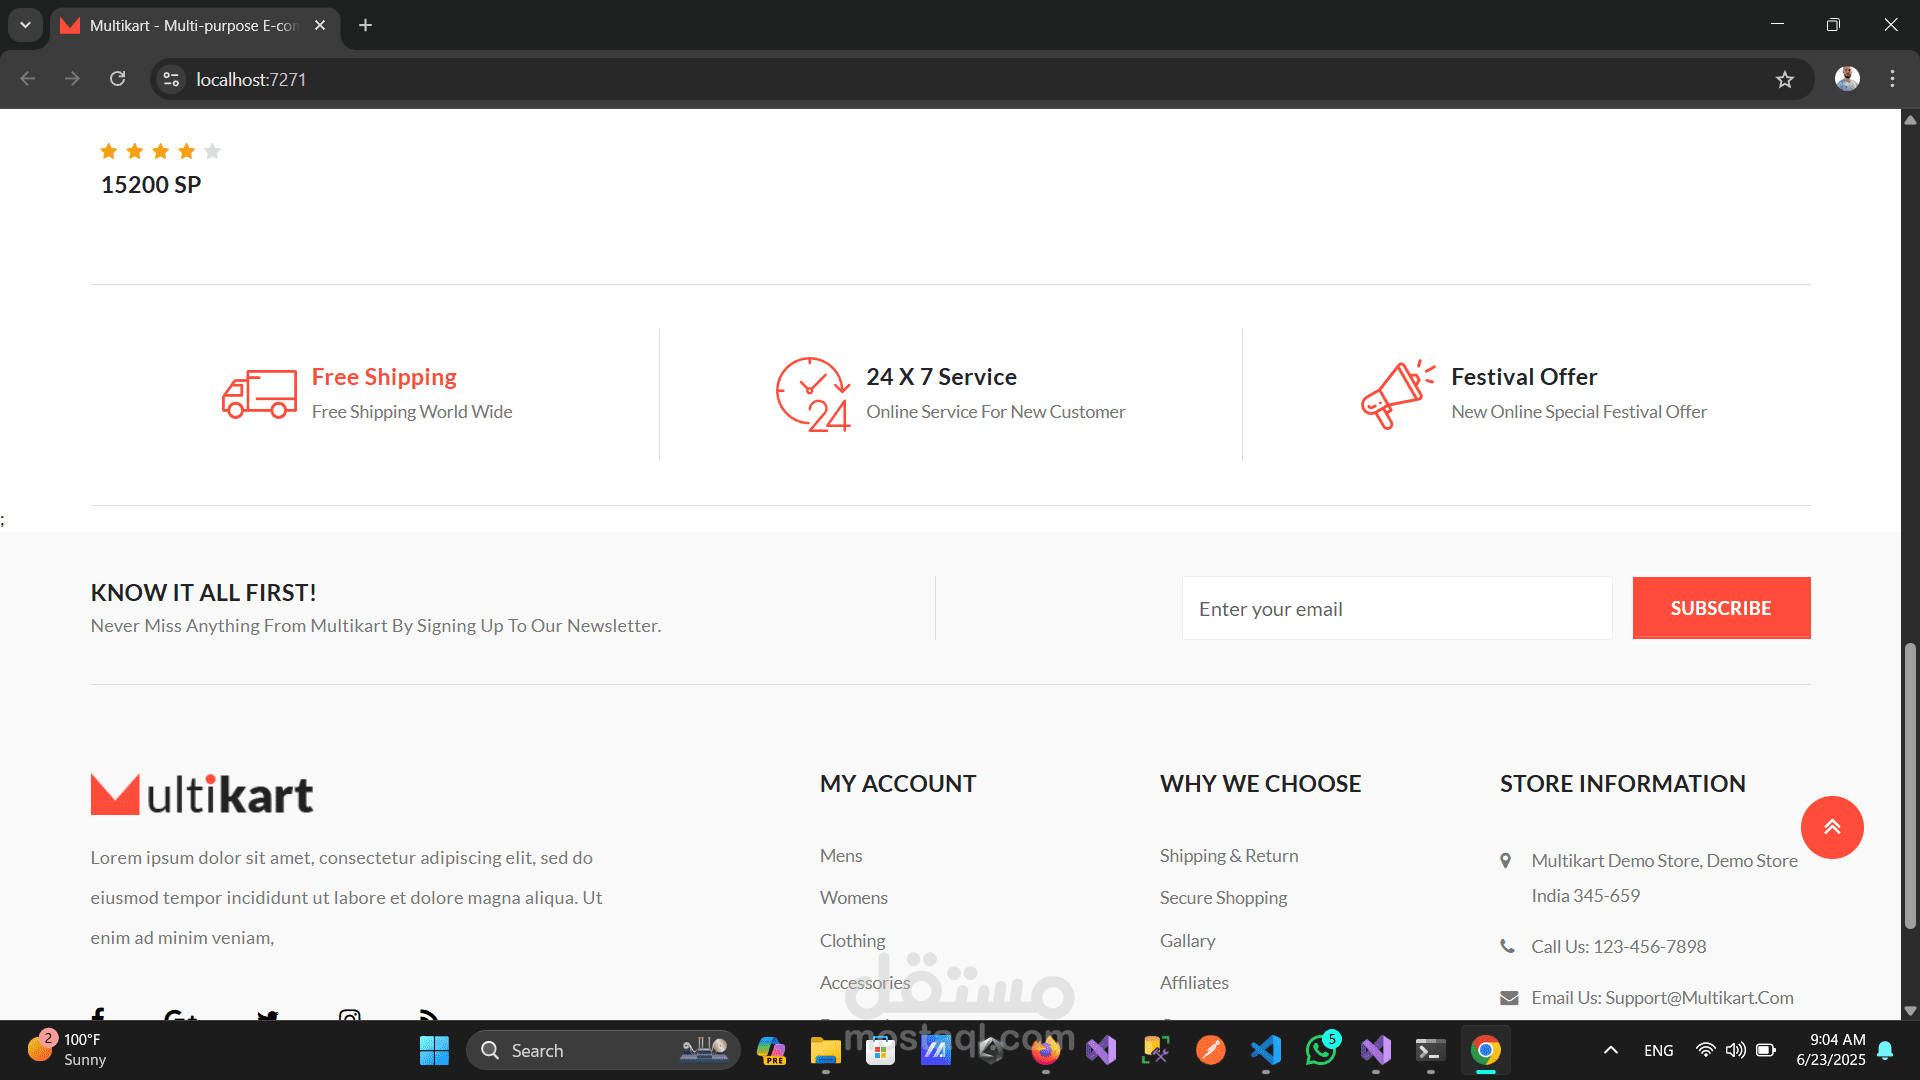The image size is (1920, 1080).
Task: Click the Festival Offer heading
Action: (1524, 377)
